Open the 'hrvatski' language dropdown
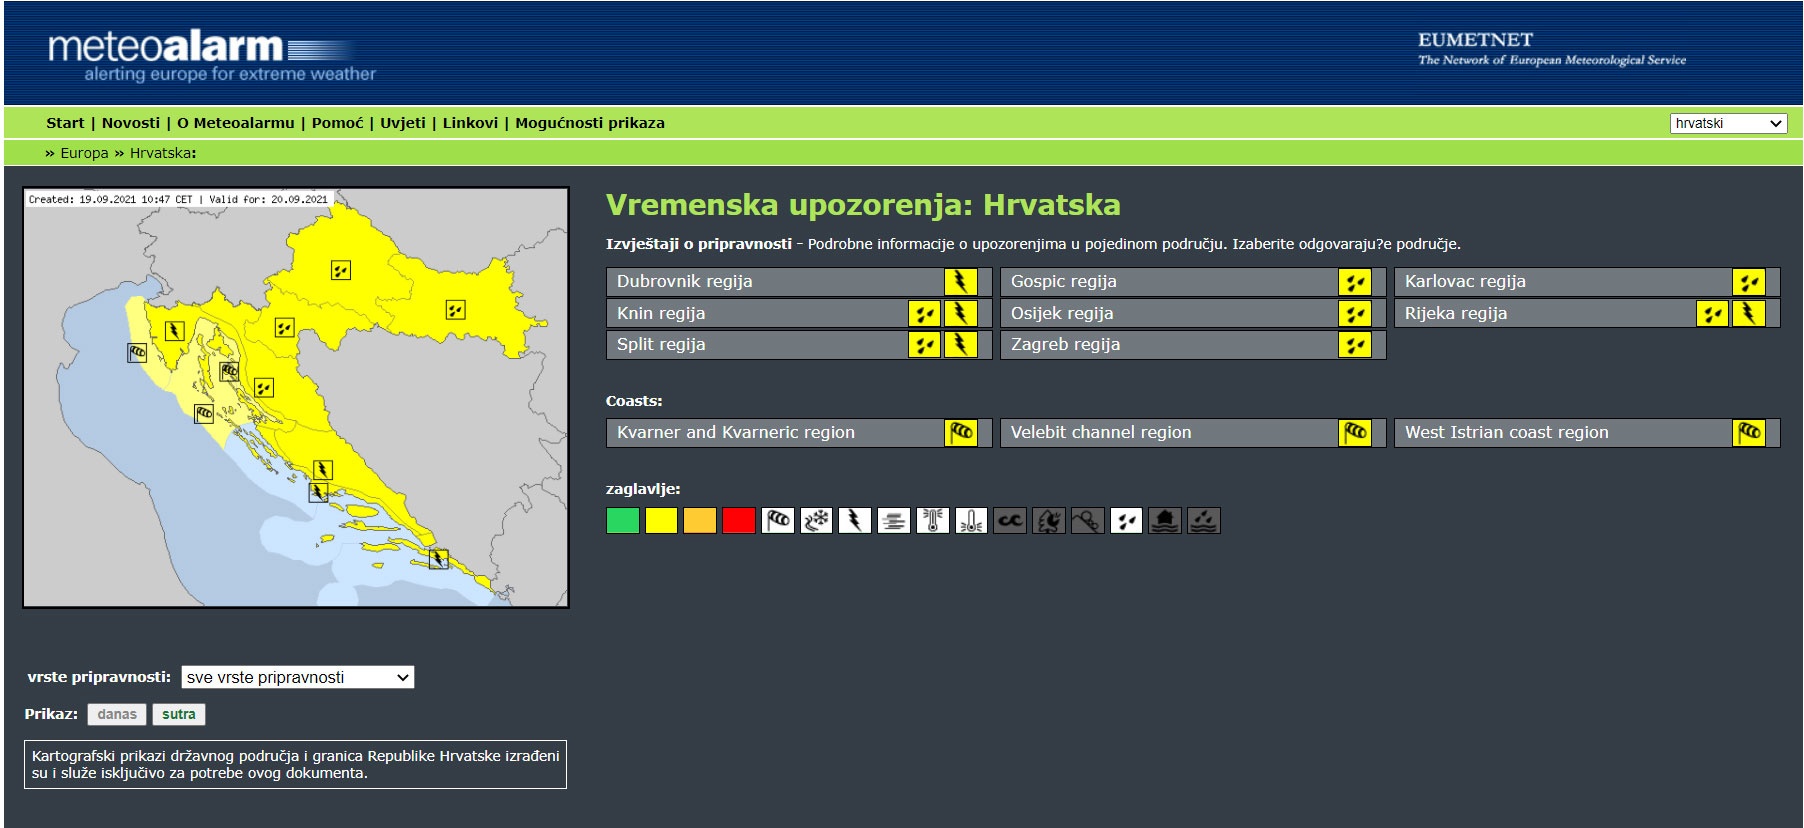1804x828 pixels. click(1727, 123)
